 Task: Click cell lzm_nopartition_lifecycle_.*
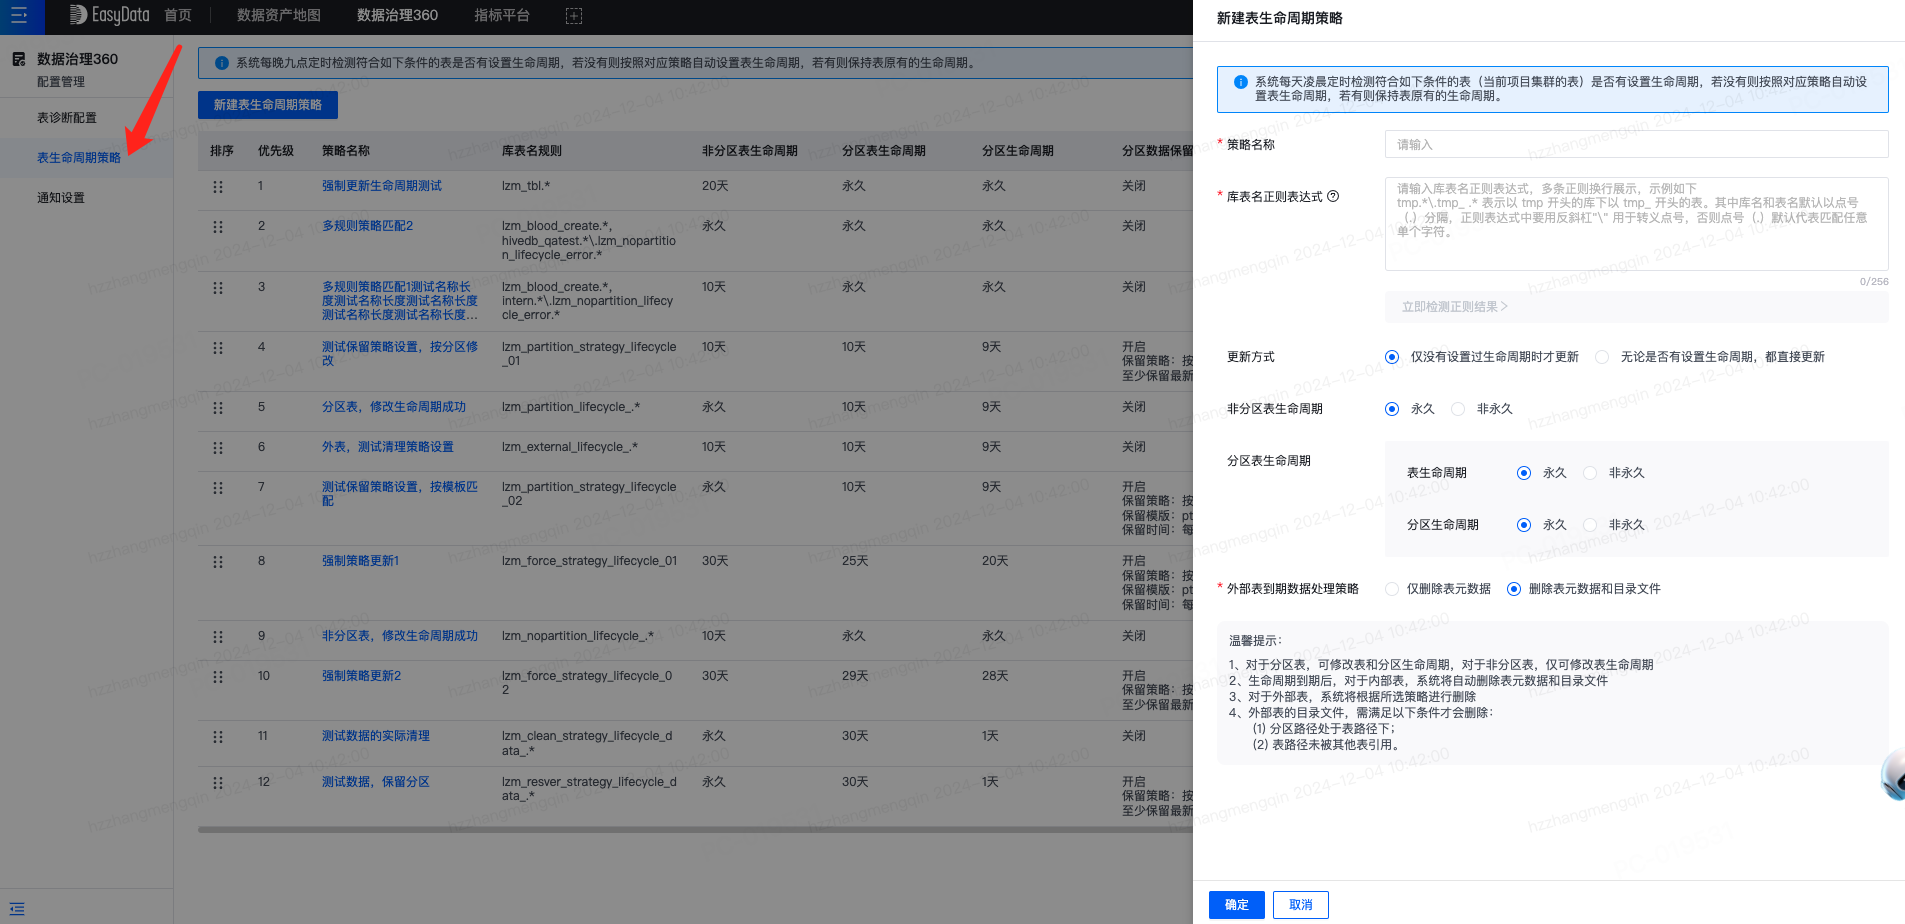578,636
